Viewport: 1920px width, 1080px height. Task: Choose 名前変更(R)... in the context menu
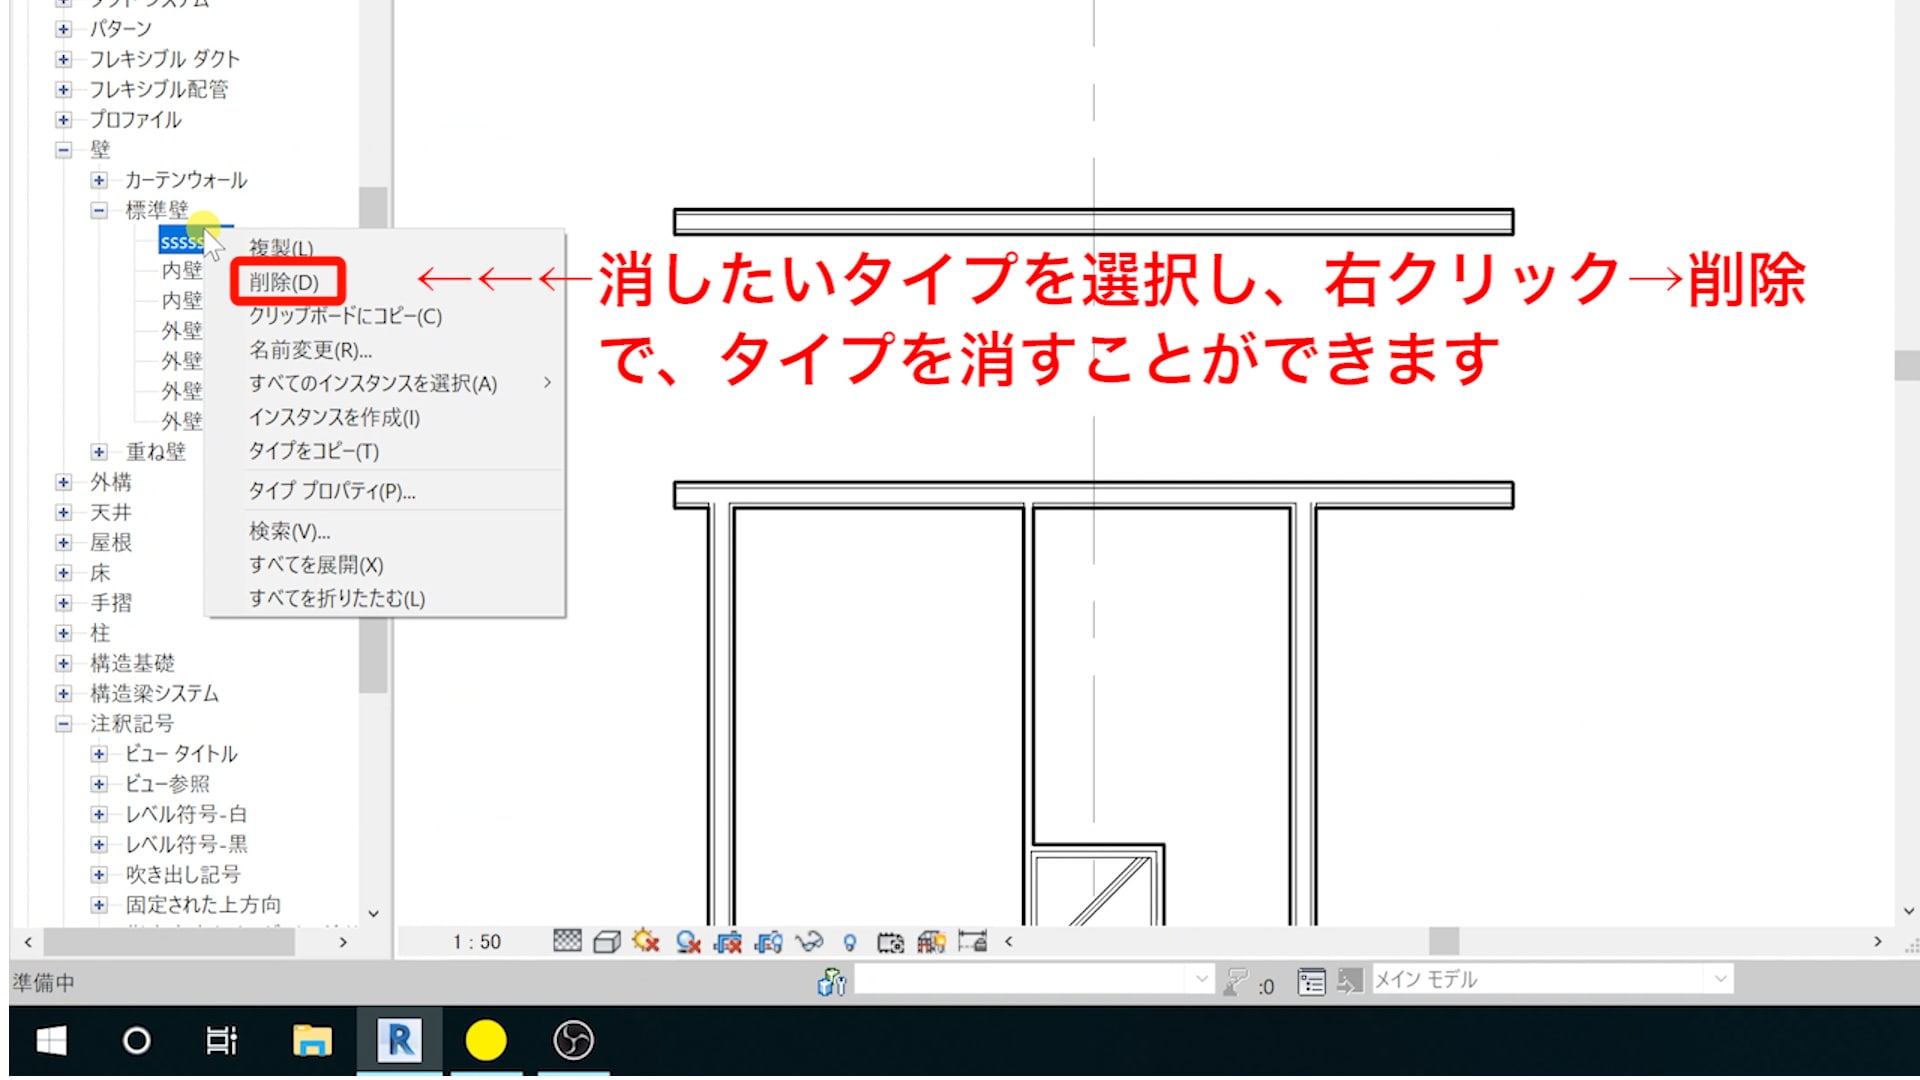310,350
